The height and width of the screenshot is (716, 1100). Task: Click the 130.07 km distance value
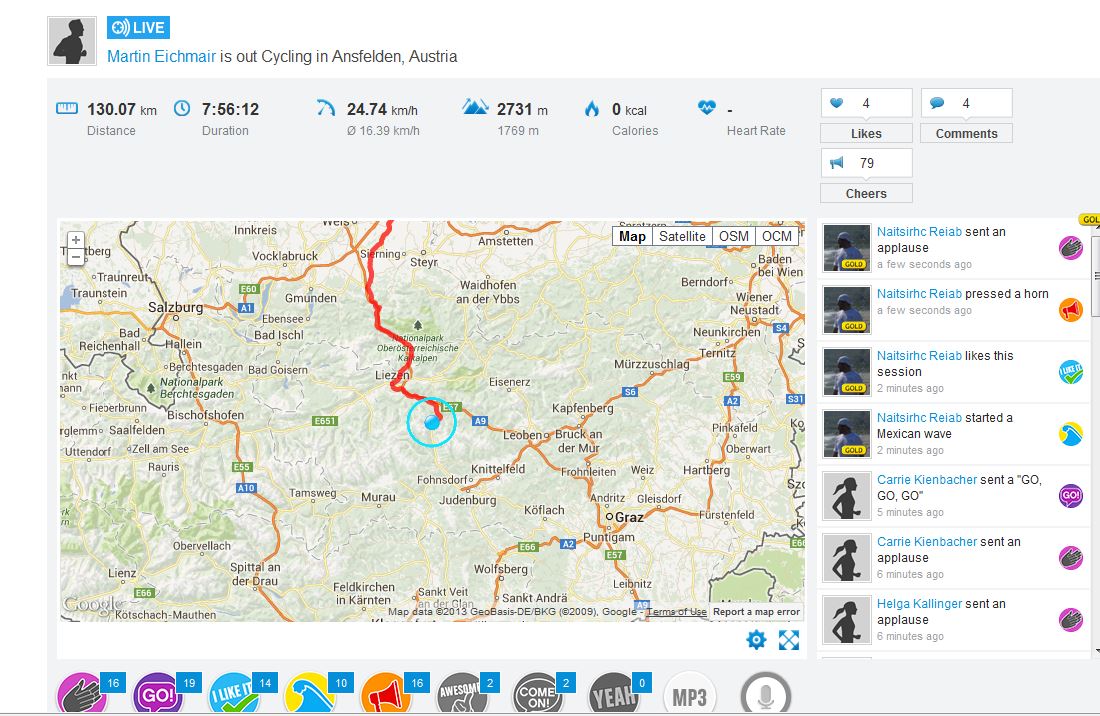[121, 109]
